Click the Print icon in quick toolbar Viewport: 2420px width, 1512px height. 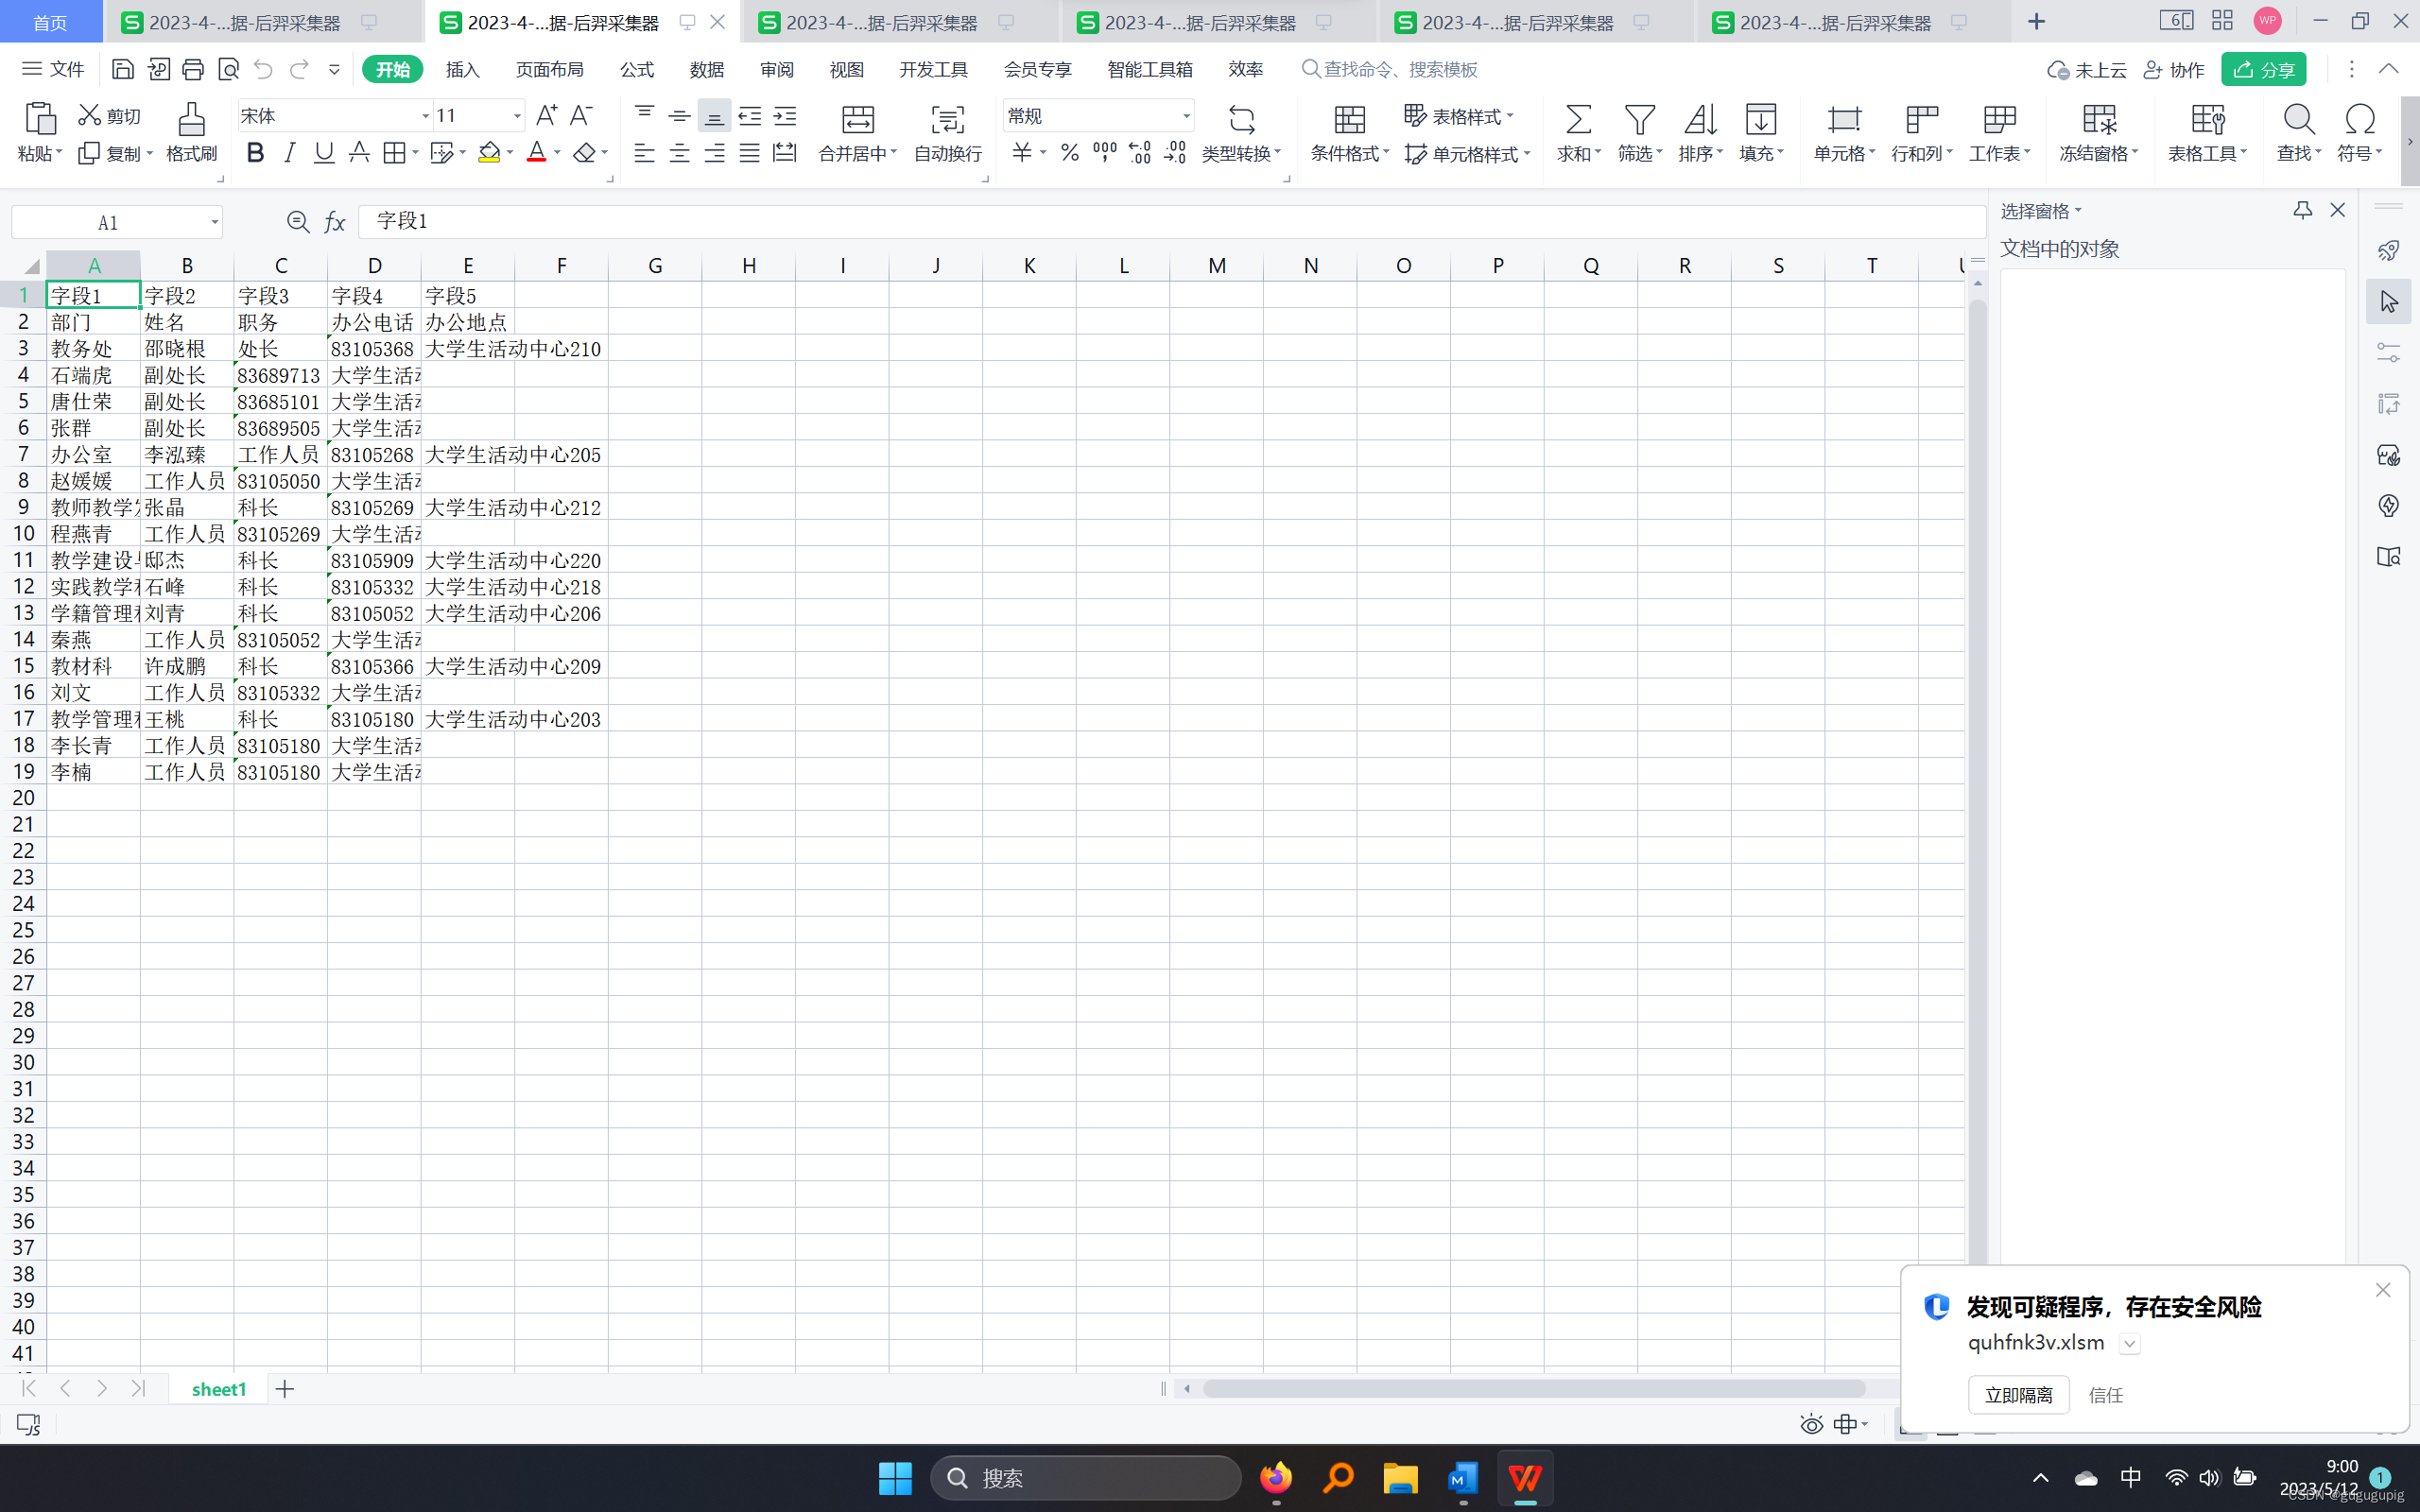[x=193, y=69]
